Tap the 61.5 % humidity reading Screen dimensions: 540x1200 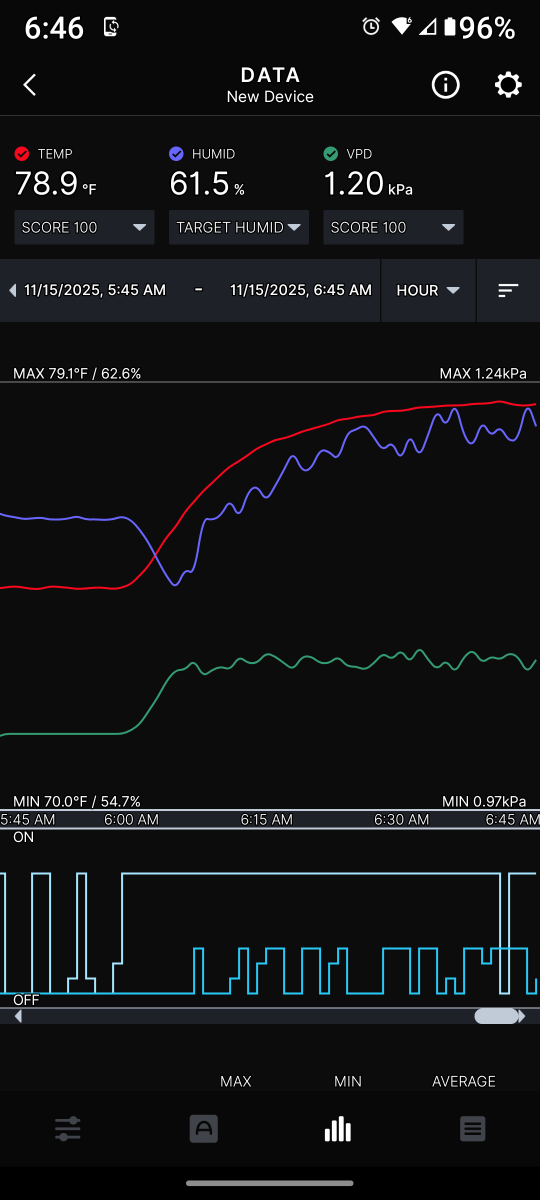(207, 184)
